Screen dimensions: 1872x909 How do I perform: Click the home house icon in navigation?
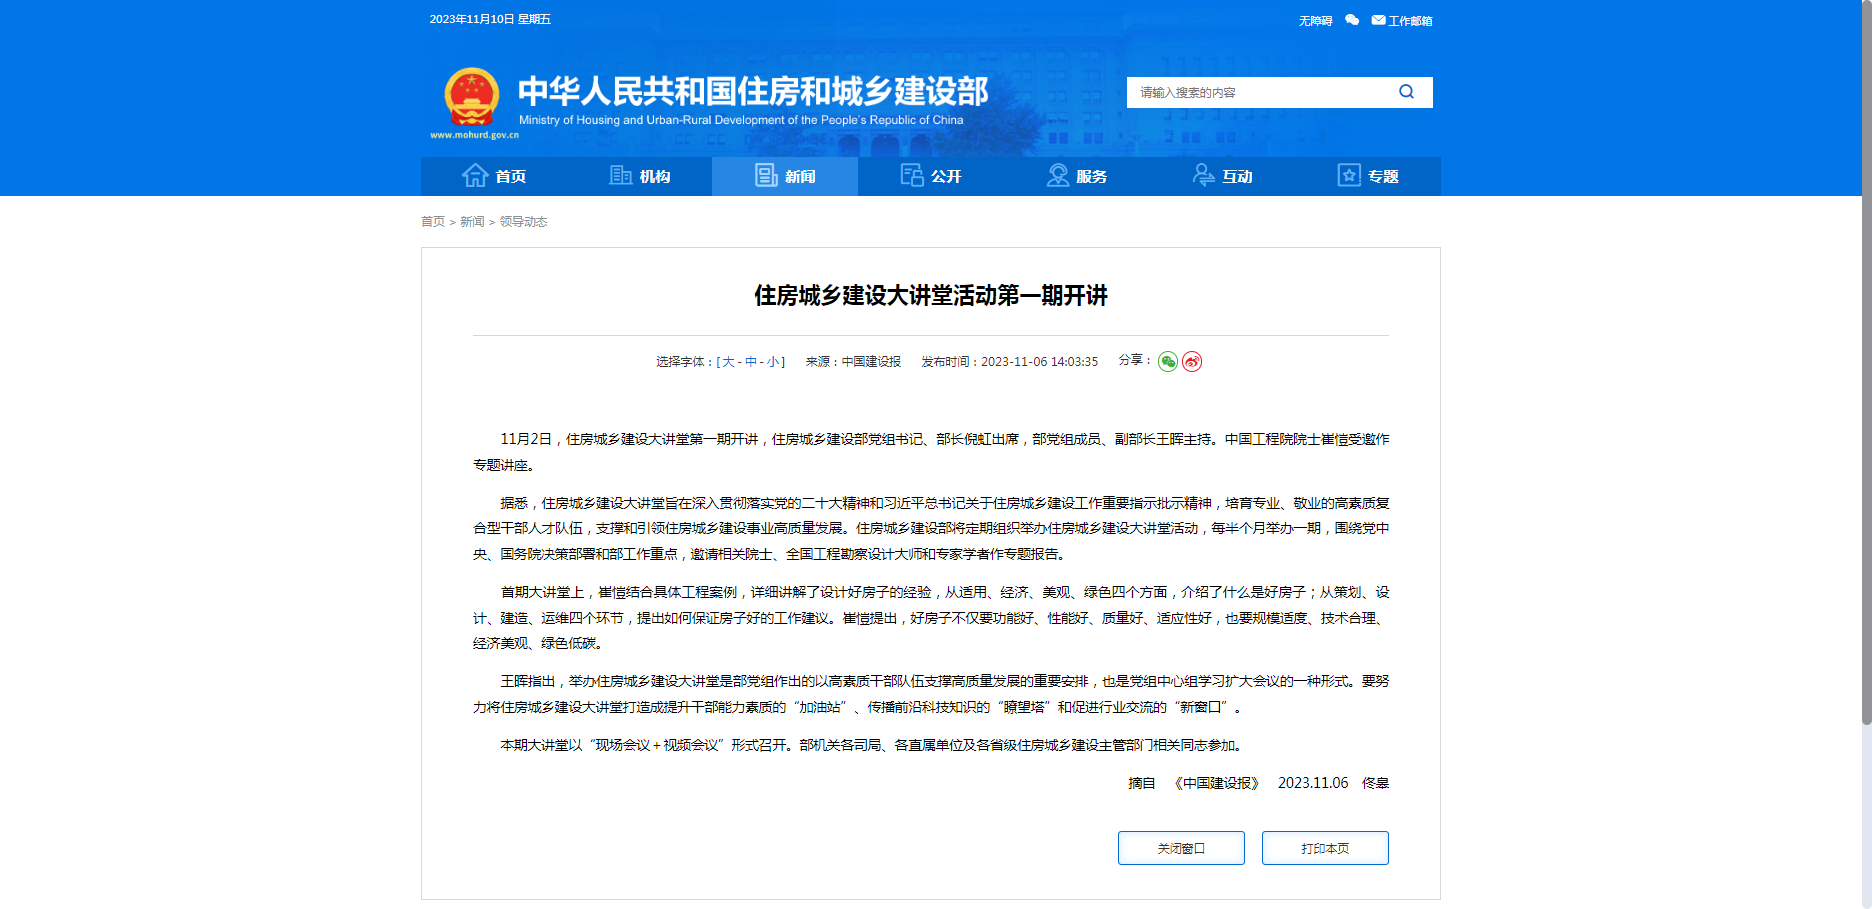click(475, 175)
